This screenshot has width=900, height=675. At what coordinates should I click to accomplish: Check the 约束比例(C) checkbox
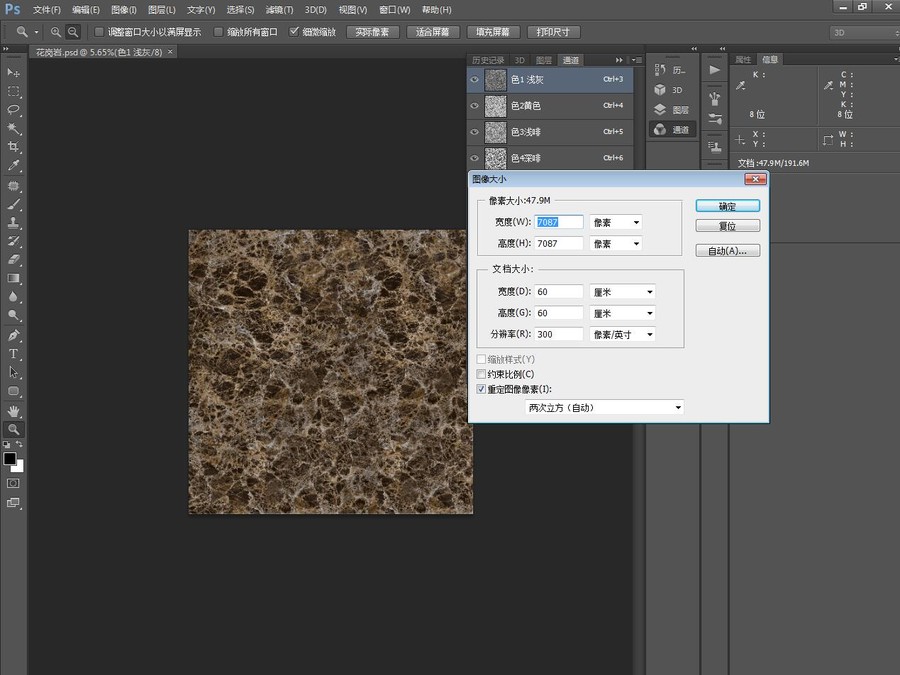481,374
